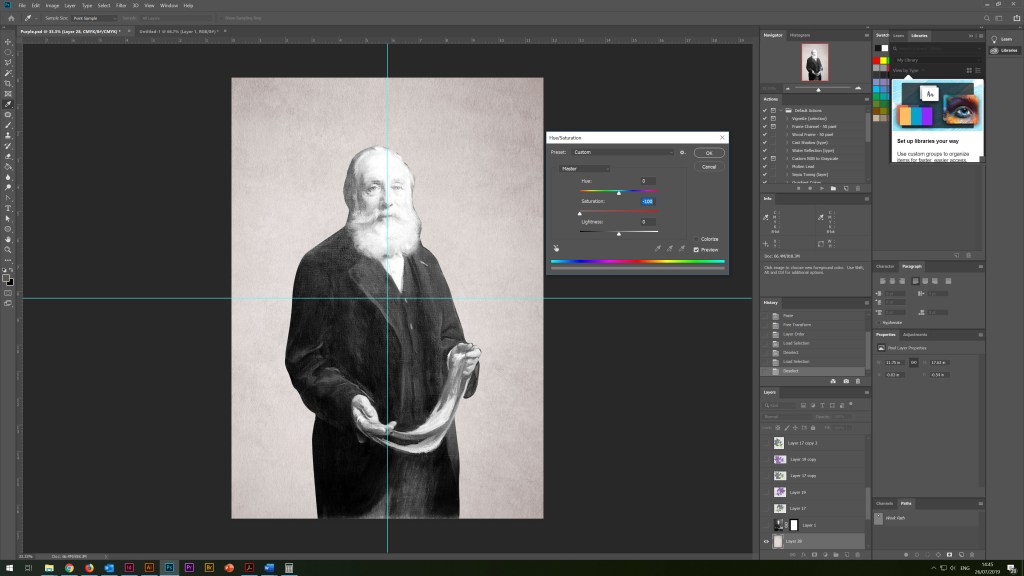Switch to the Channels tab
The image size is (1024, 576).
(885, 503)
